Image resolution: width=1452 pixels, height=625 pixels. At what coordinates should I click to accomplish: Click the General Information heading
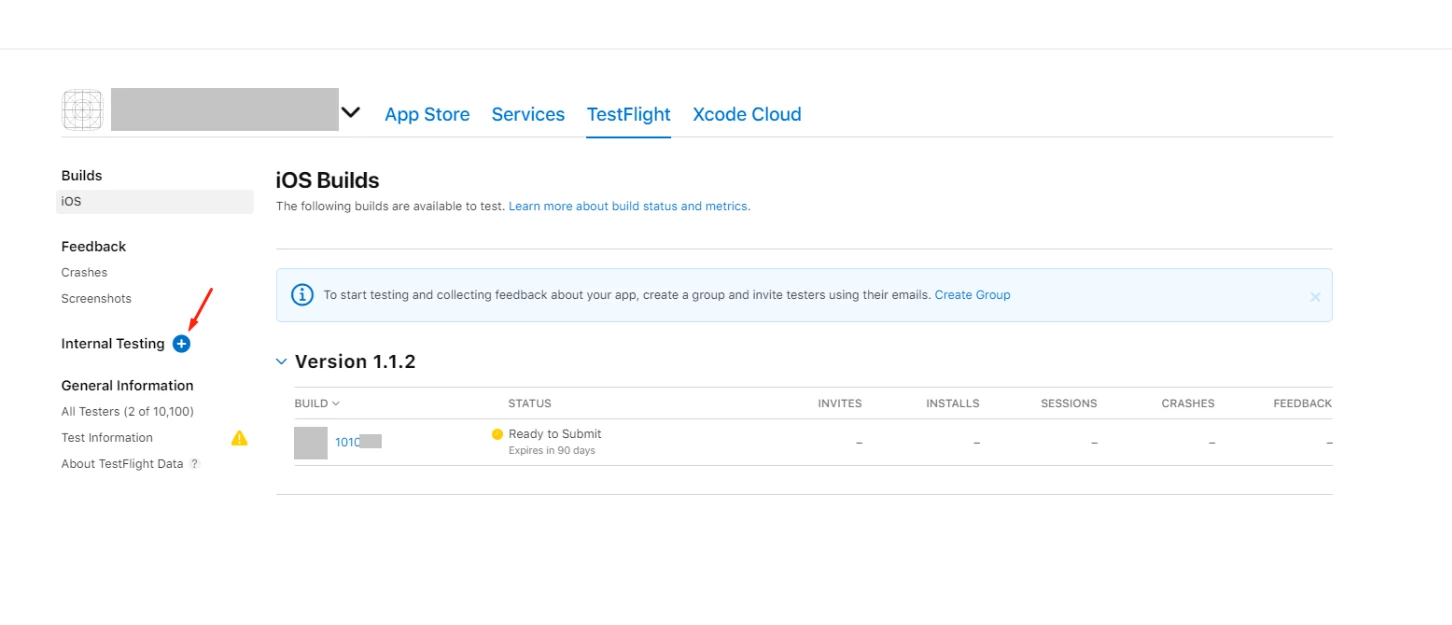127,385
